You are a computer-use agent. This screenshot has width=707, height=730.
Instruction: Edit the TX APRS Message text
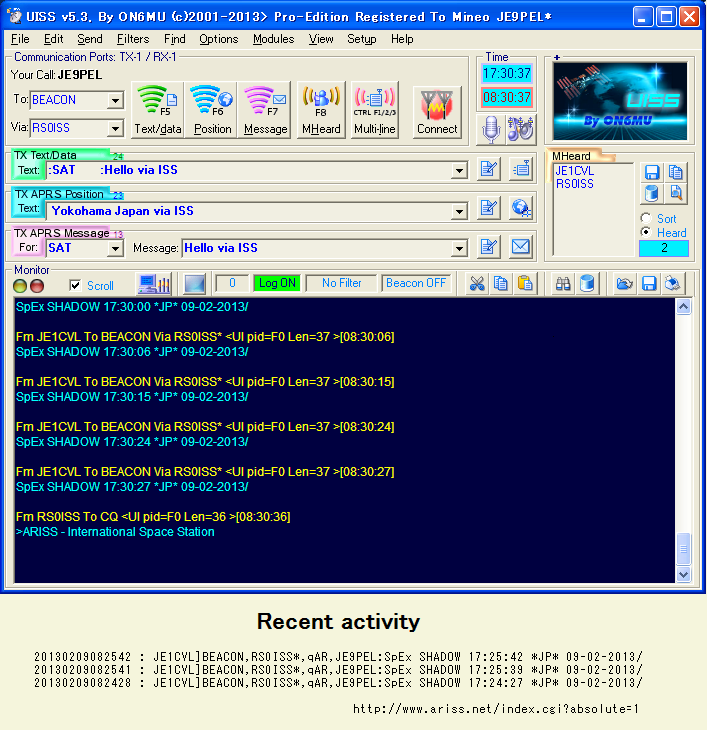[489, 247]
